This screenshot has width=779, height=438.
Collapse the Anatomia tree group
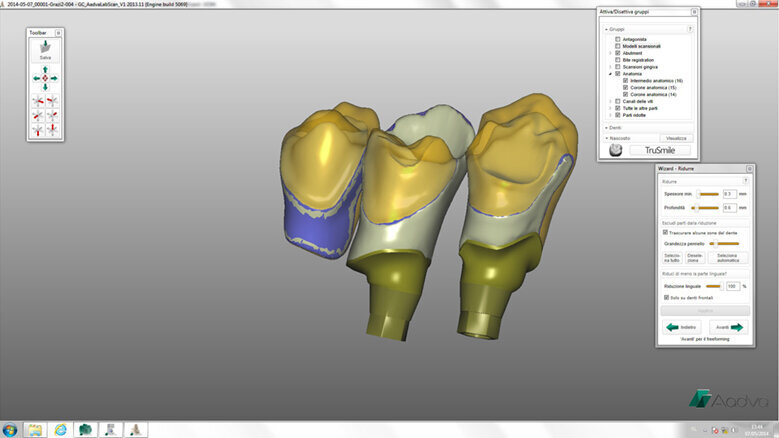[x=610, y=73]
